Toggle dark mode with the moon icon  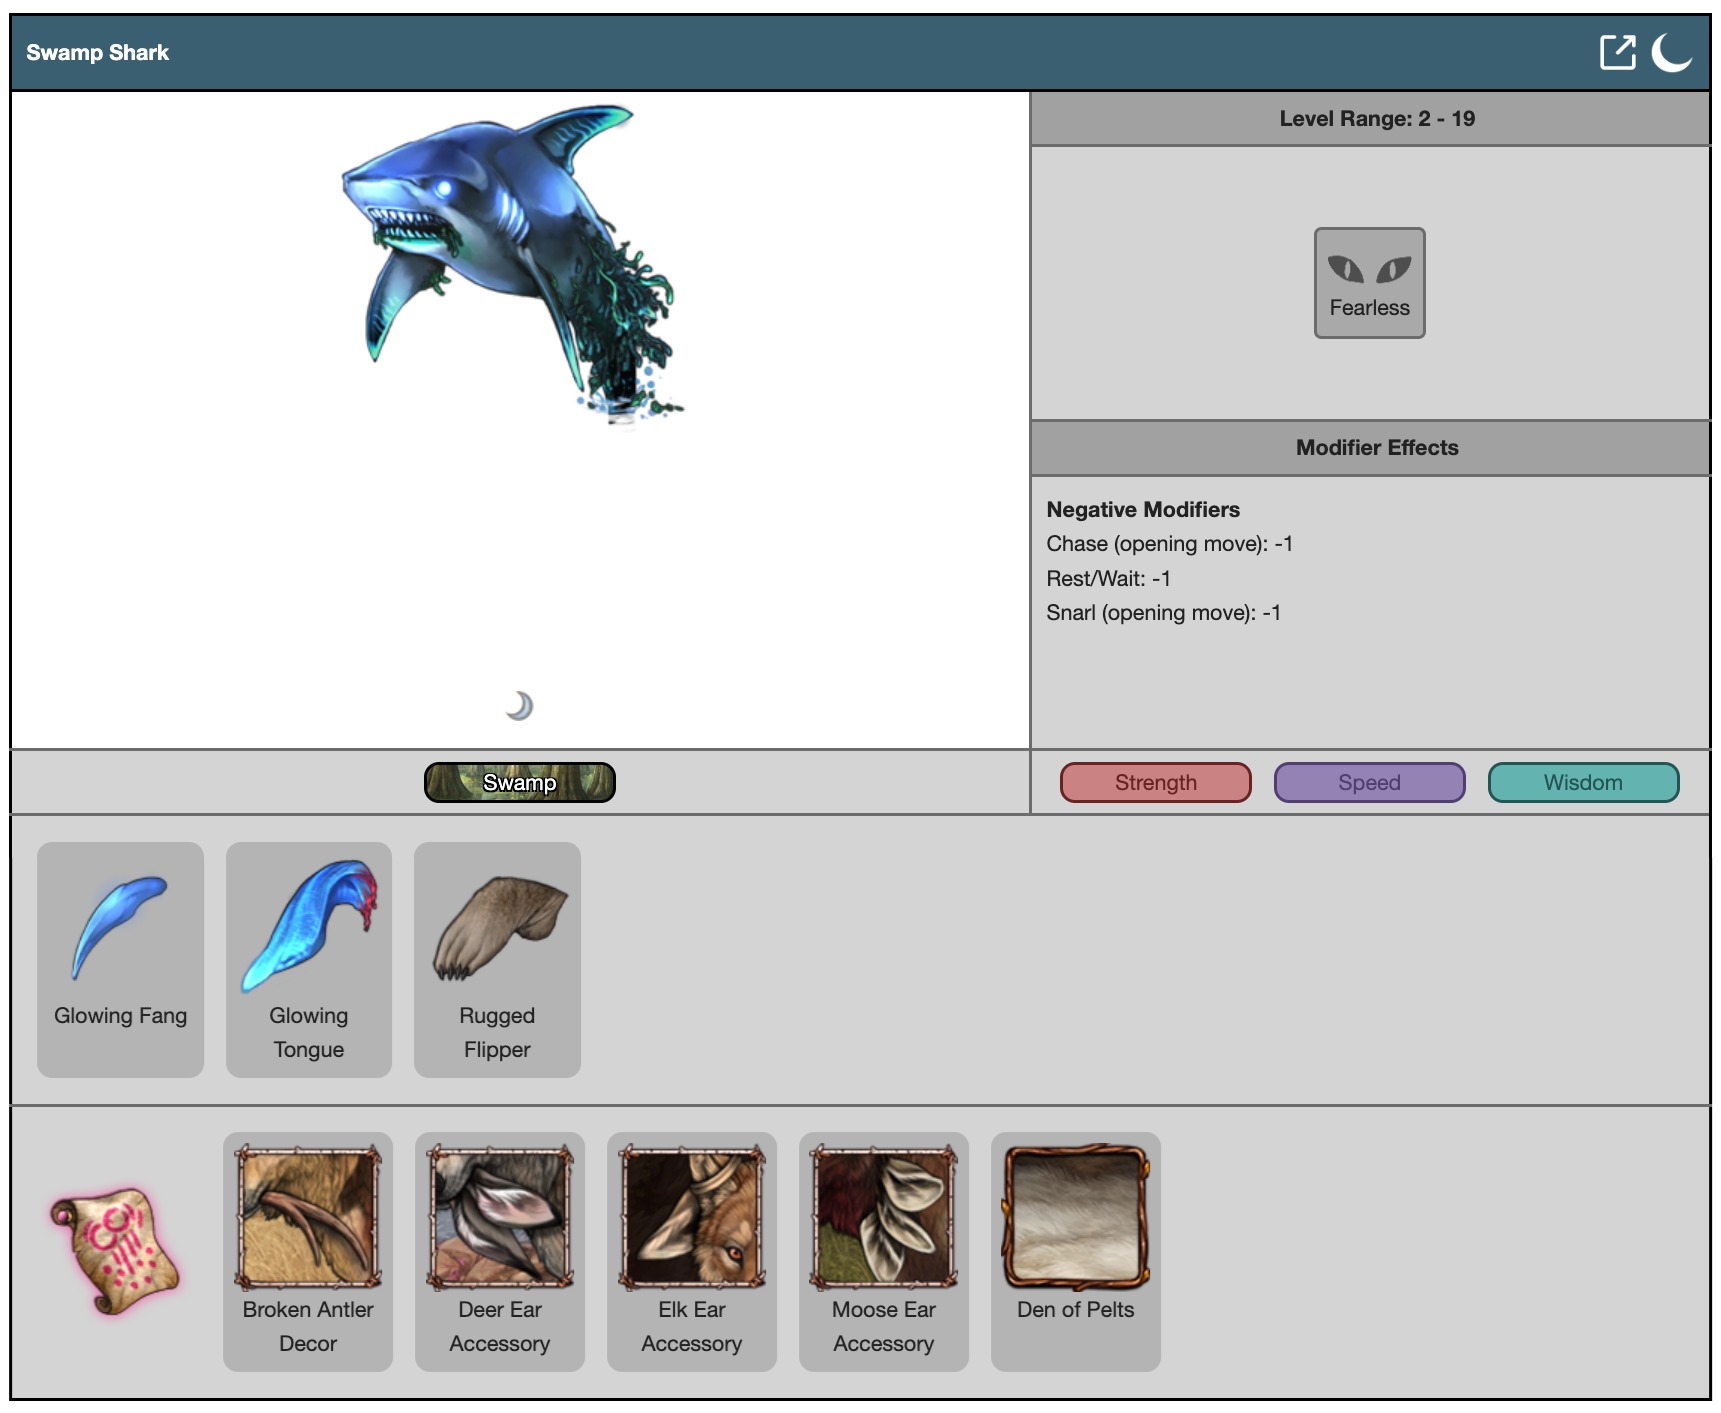tap(1670, 52)
